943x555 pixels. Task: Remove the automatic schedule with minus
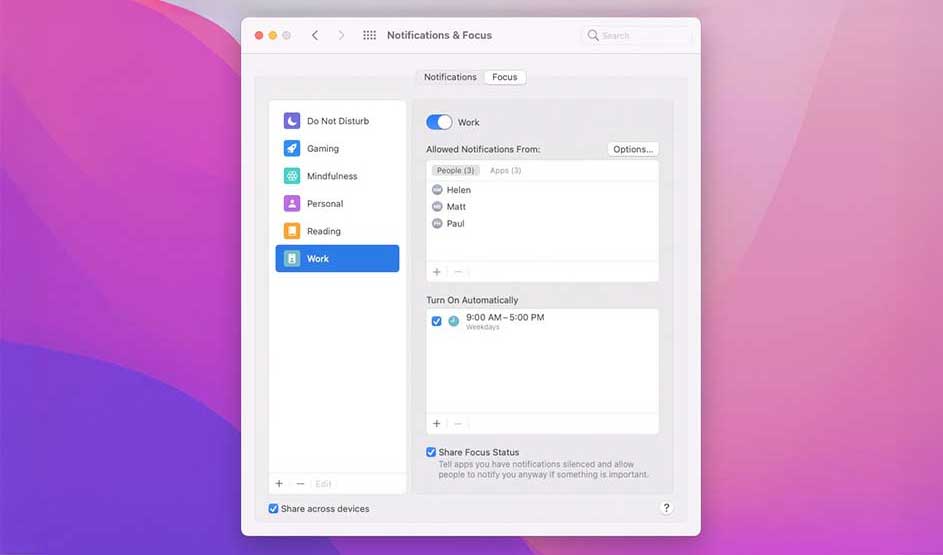pyautogui.click(x=458, y=424)
